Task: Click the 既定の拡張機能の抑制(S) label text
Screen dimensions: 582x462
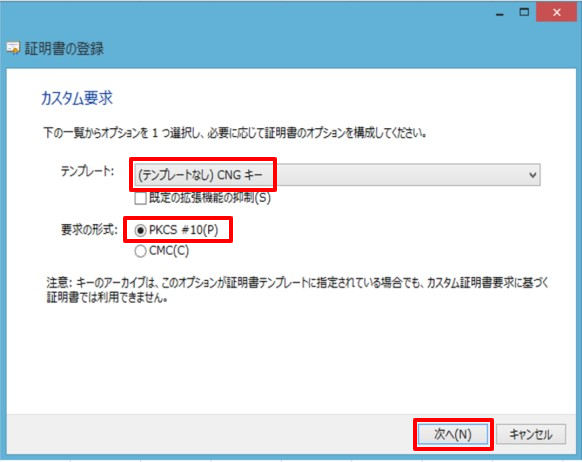Action: 210,198
